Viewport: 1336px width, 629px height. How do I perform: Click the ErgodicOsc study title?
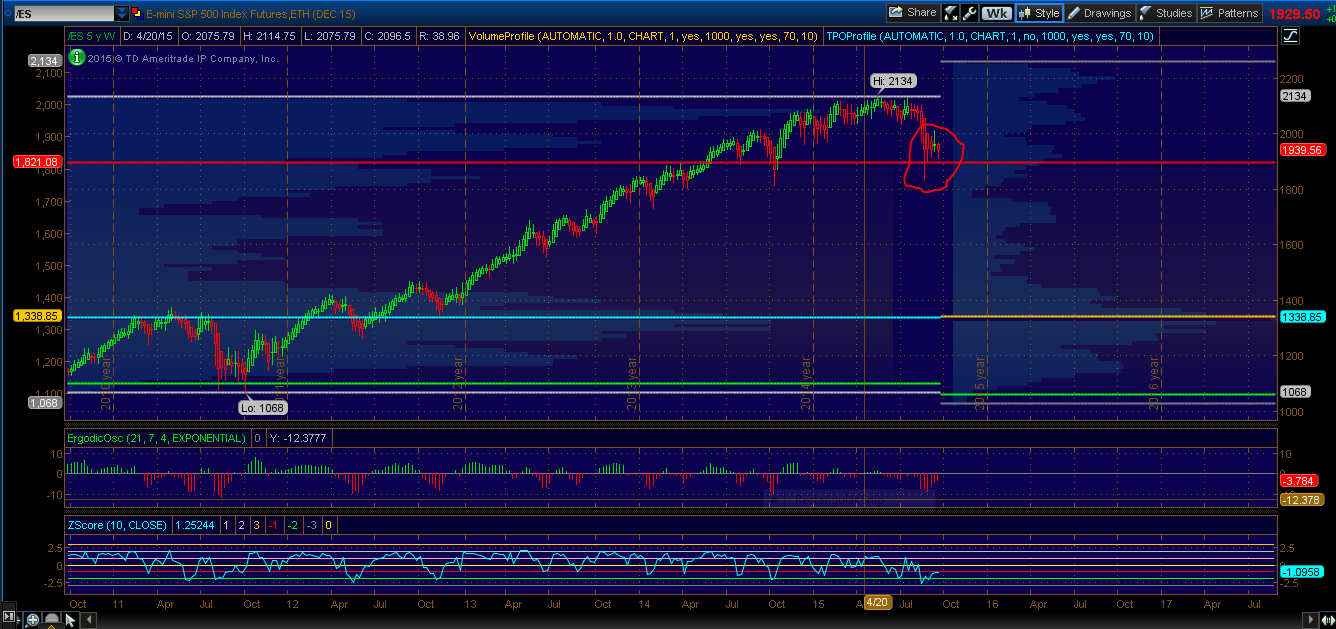coord(155,438)
